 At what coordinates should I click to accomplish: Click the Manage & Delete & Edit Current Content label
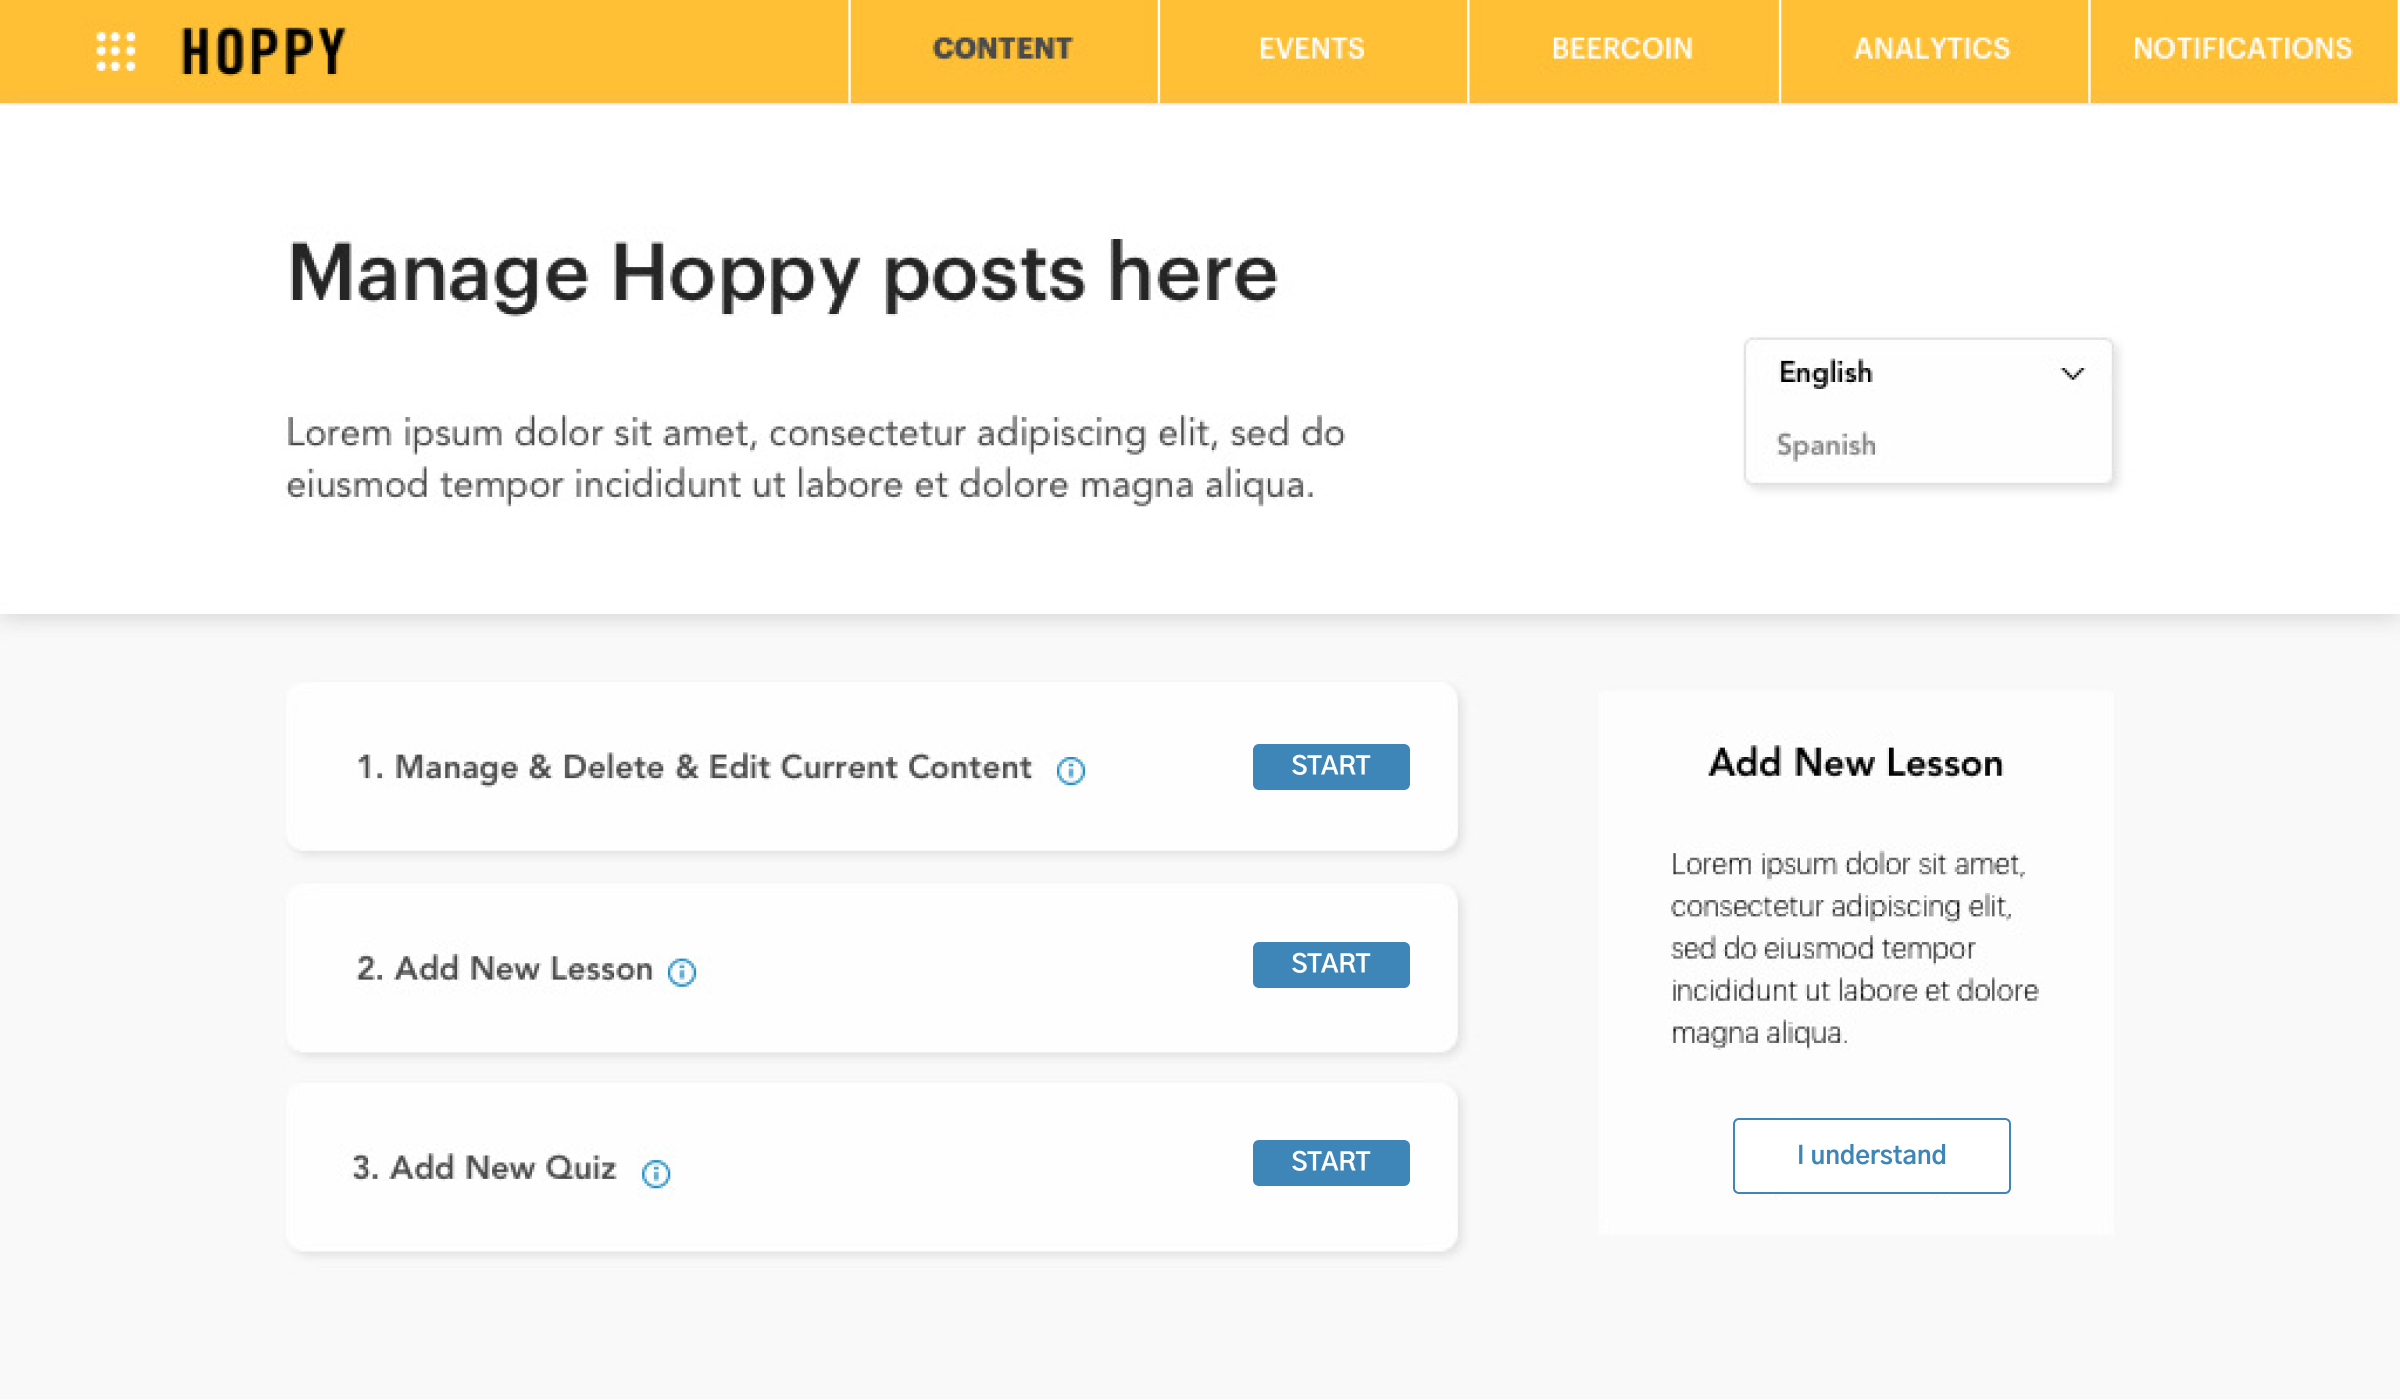[695, 767]
